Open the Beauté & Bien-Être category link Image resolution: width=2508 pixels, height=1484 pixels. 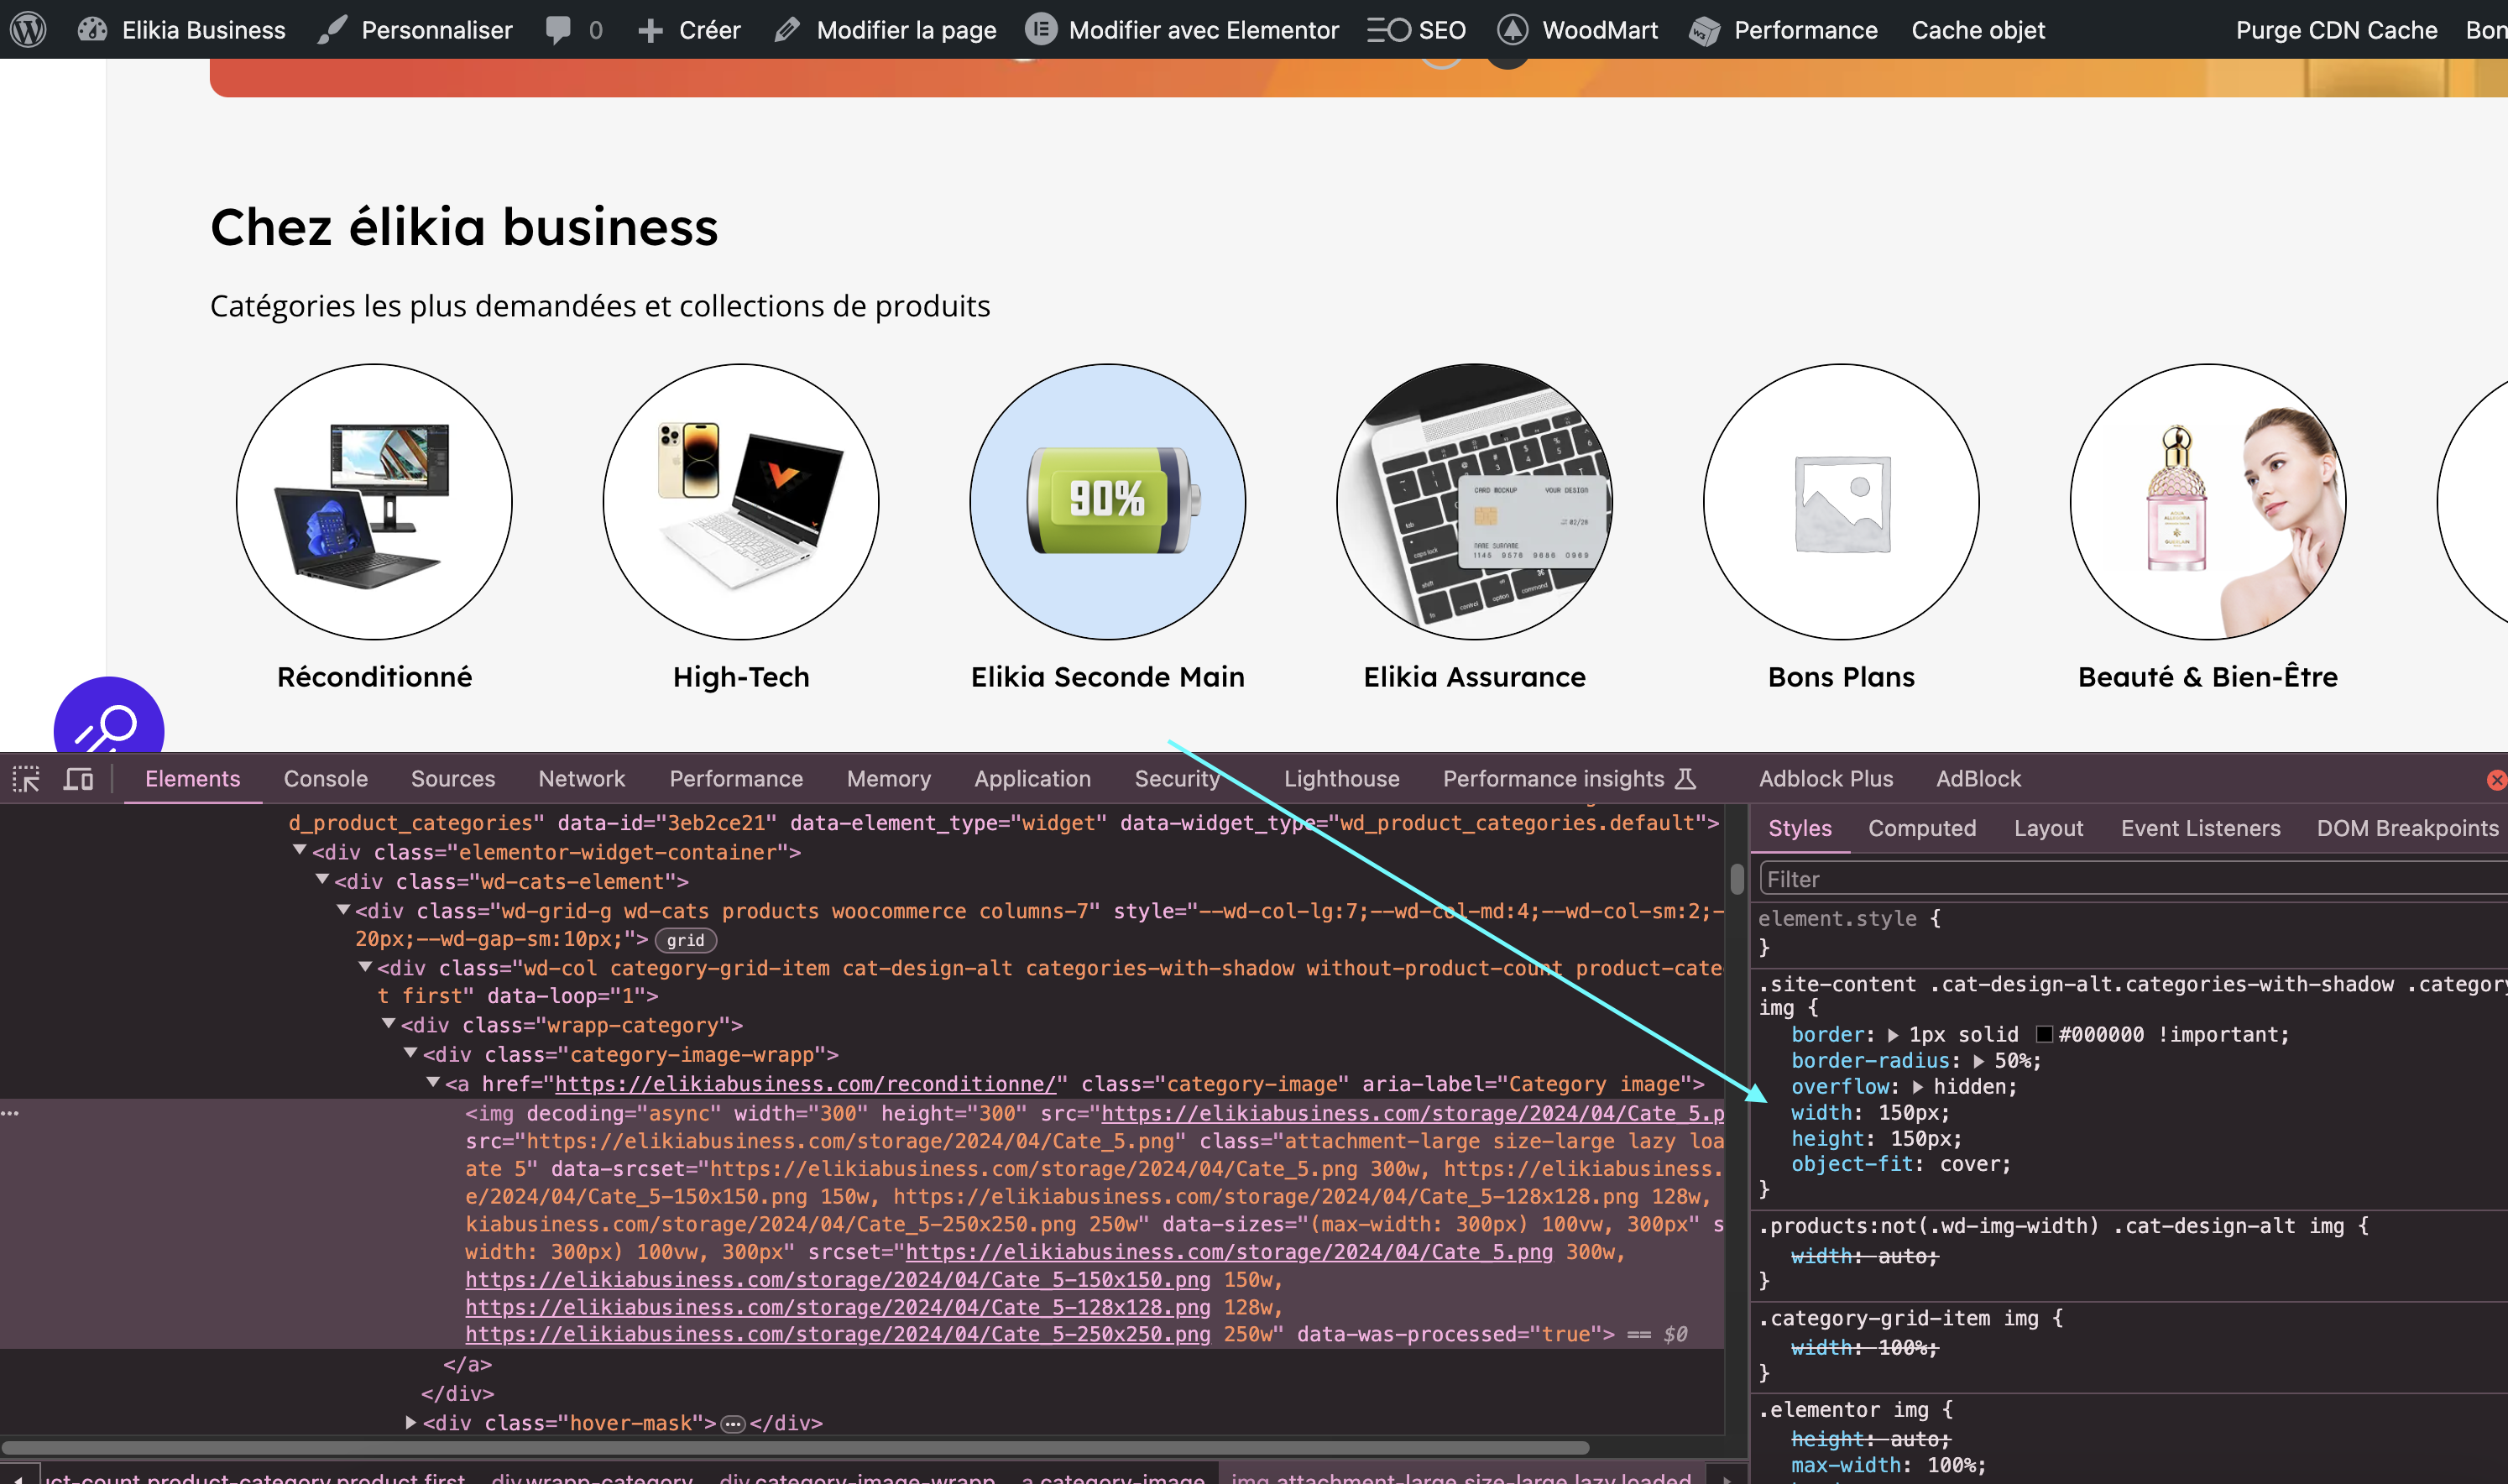pyautogui.click(x=2208, y=677)
